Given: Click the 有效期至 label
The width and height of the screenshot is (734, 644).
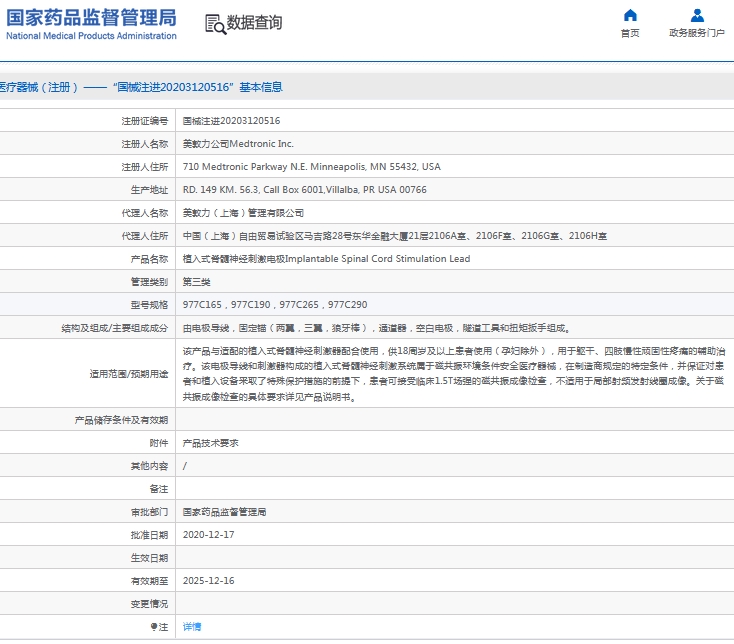Looking at the screenshot, I should click(x=149, y=581).
